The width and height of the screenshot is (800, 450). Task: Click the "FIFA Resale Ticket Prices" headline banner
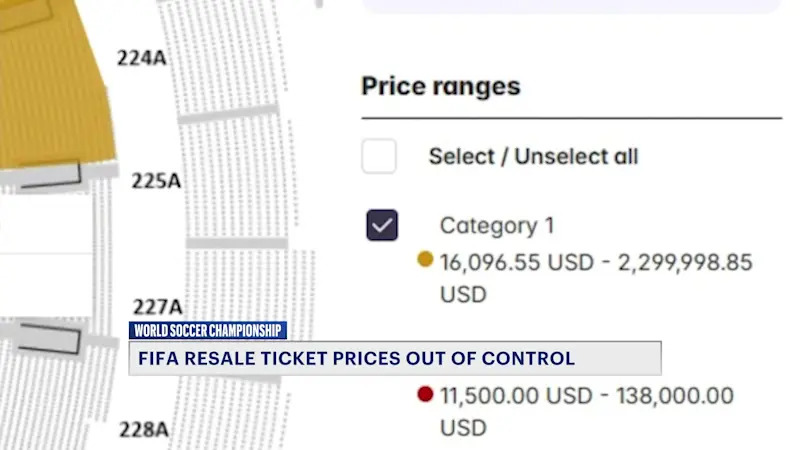[395, 358]
